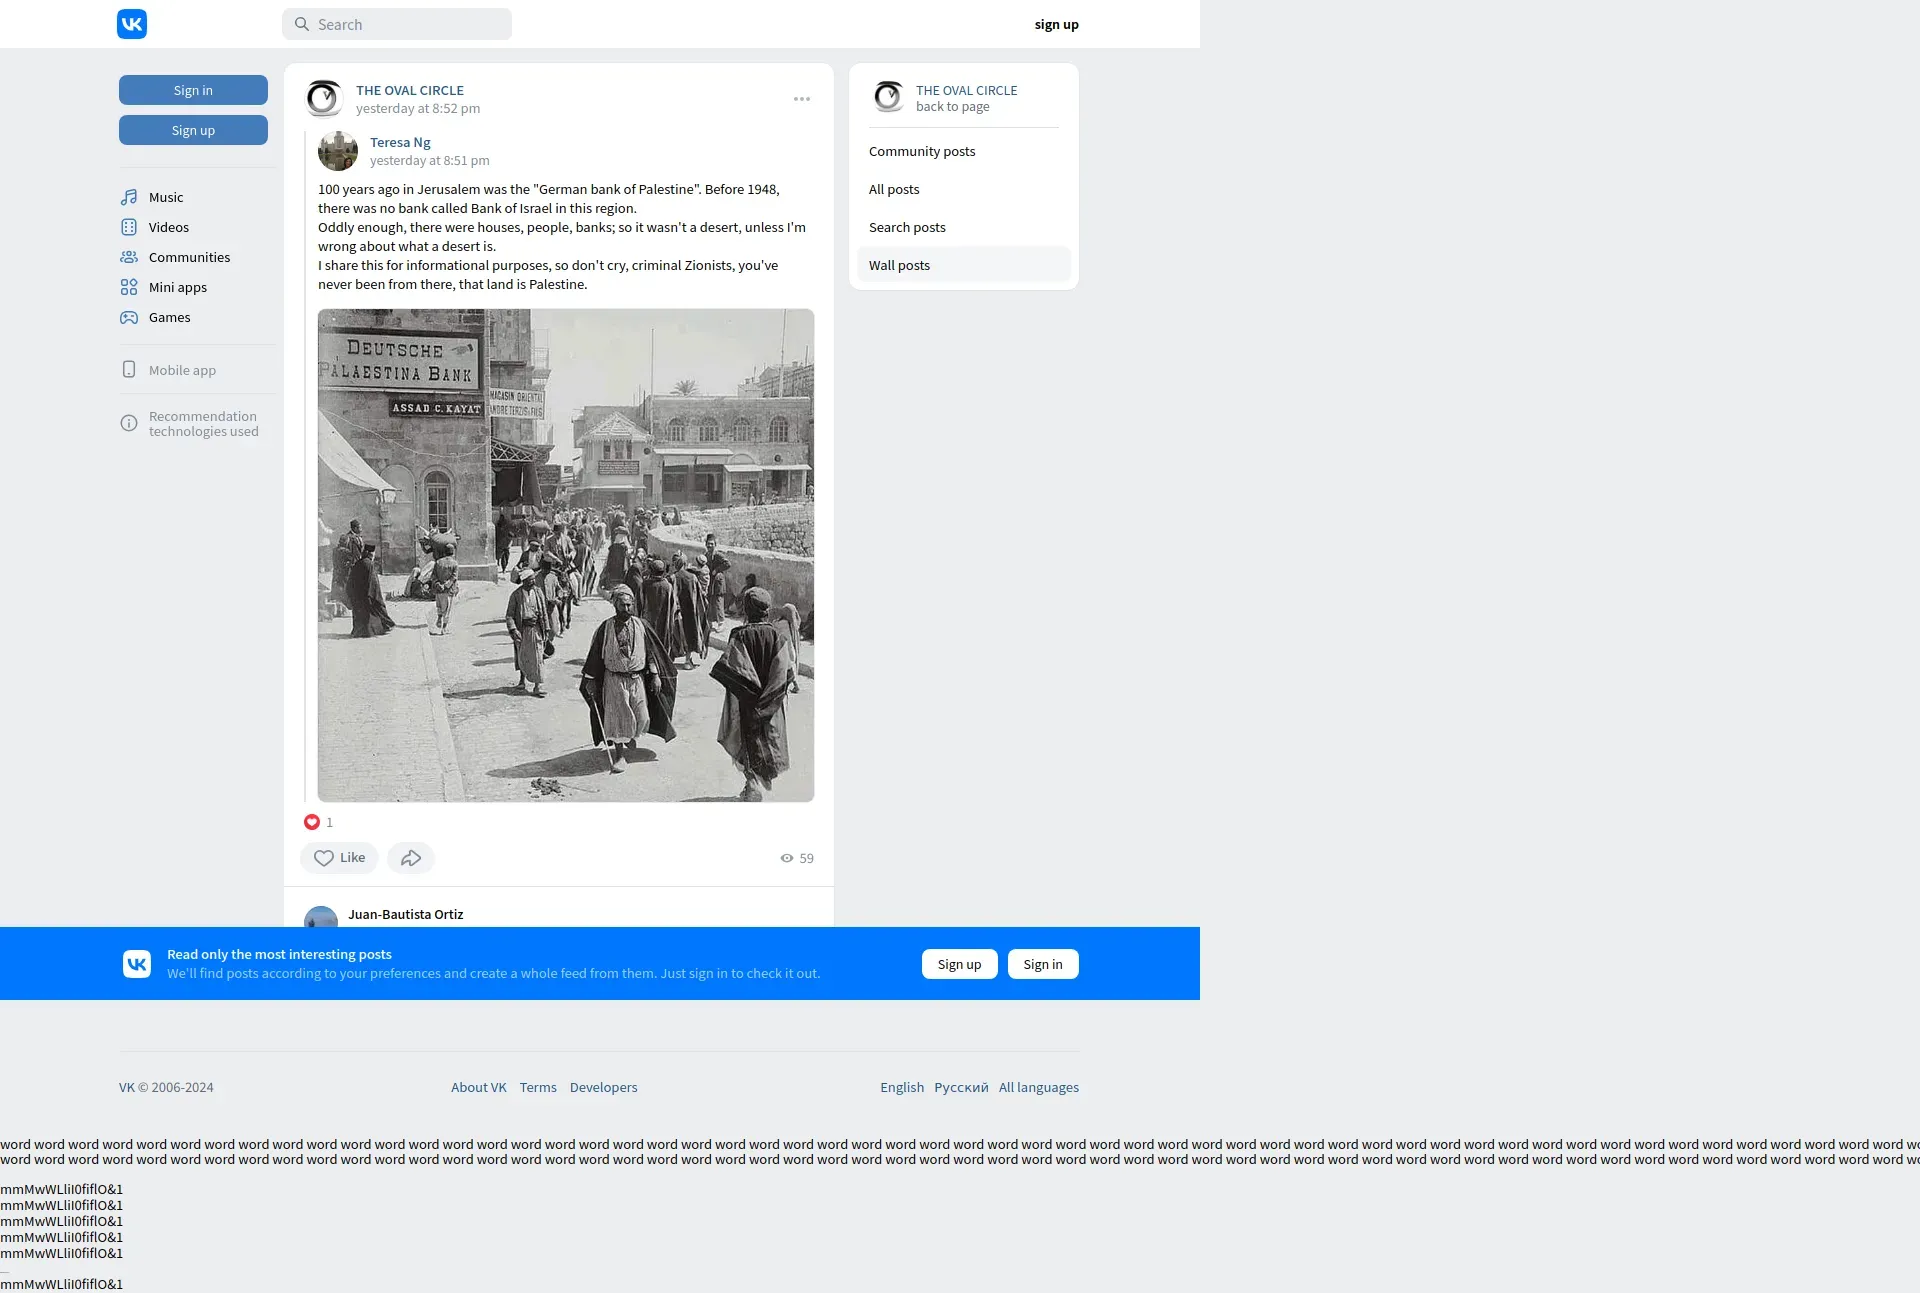Open the Videos section icon
The image size is (1920, 1293).
coord(129,227)
